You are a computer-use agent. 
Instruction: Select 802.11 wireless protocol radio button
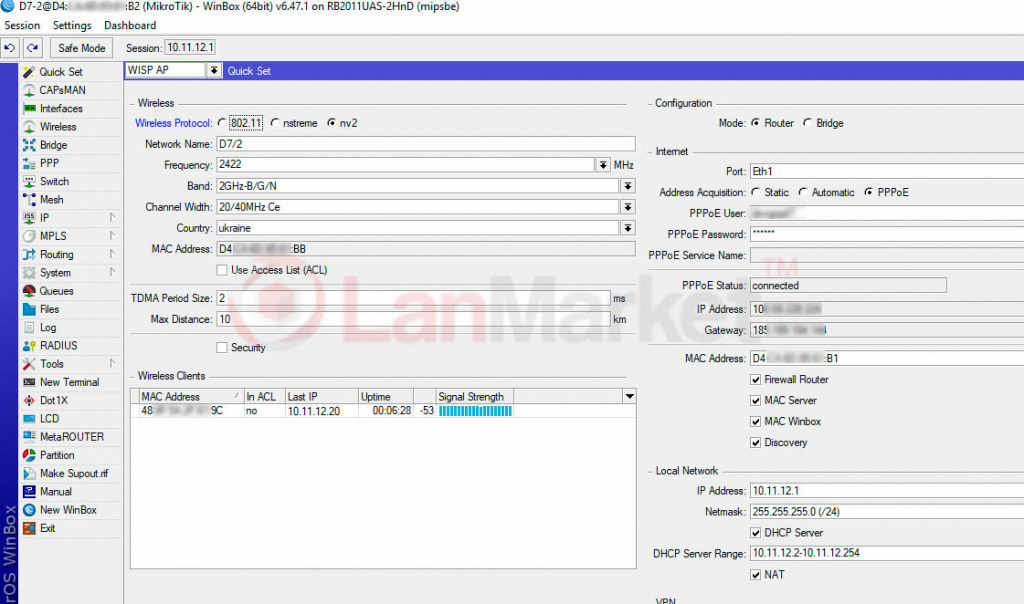(222, 123)
